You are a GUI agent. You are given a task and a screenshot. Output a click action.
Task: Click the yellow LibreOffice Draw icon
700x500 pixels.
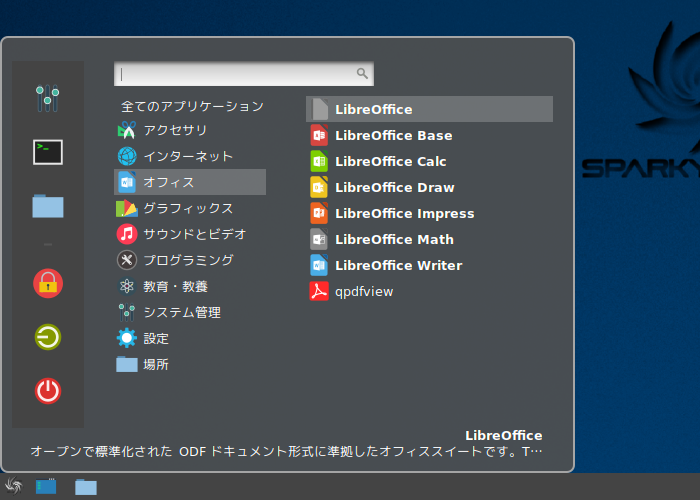click(319, 187)
